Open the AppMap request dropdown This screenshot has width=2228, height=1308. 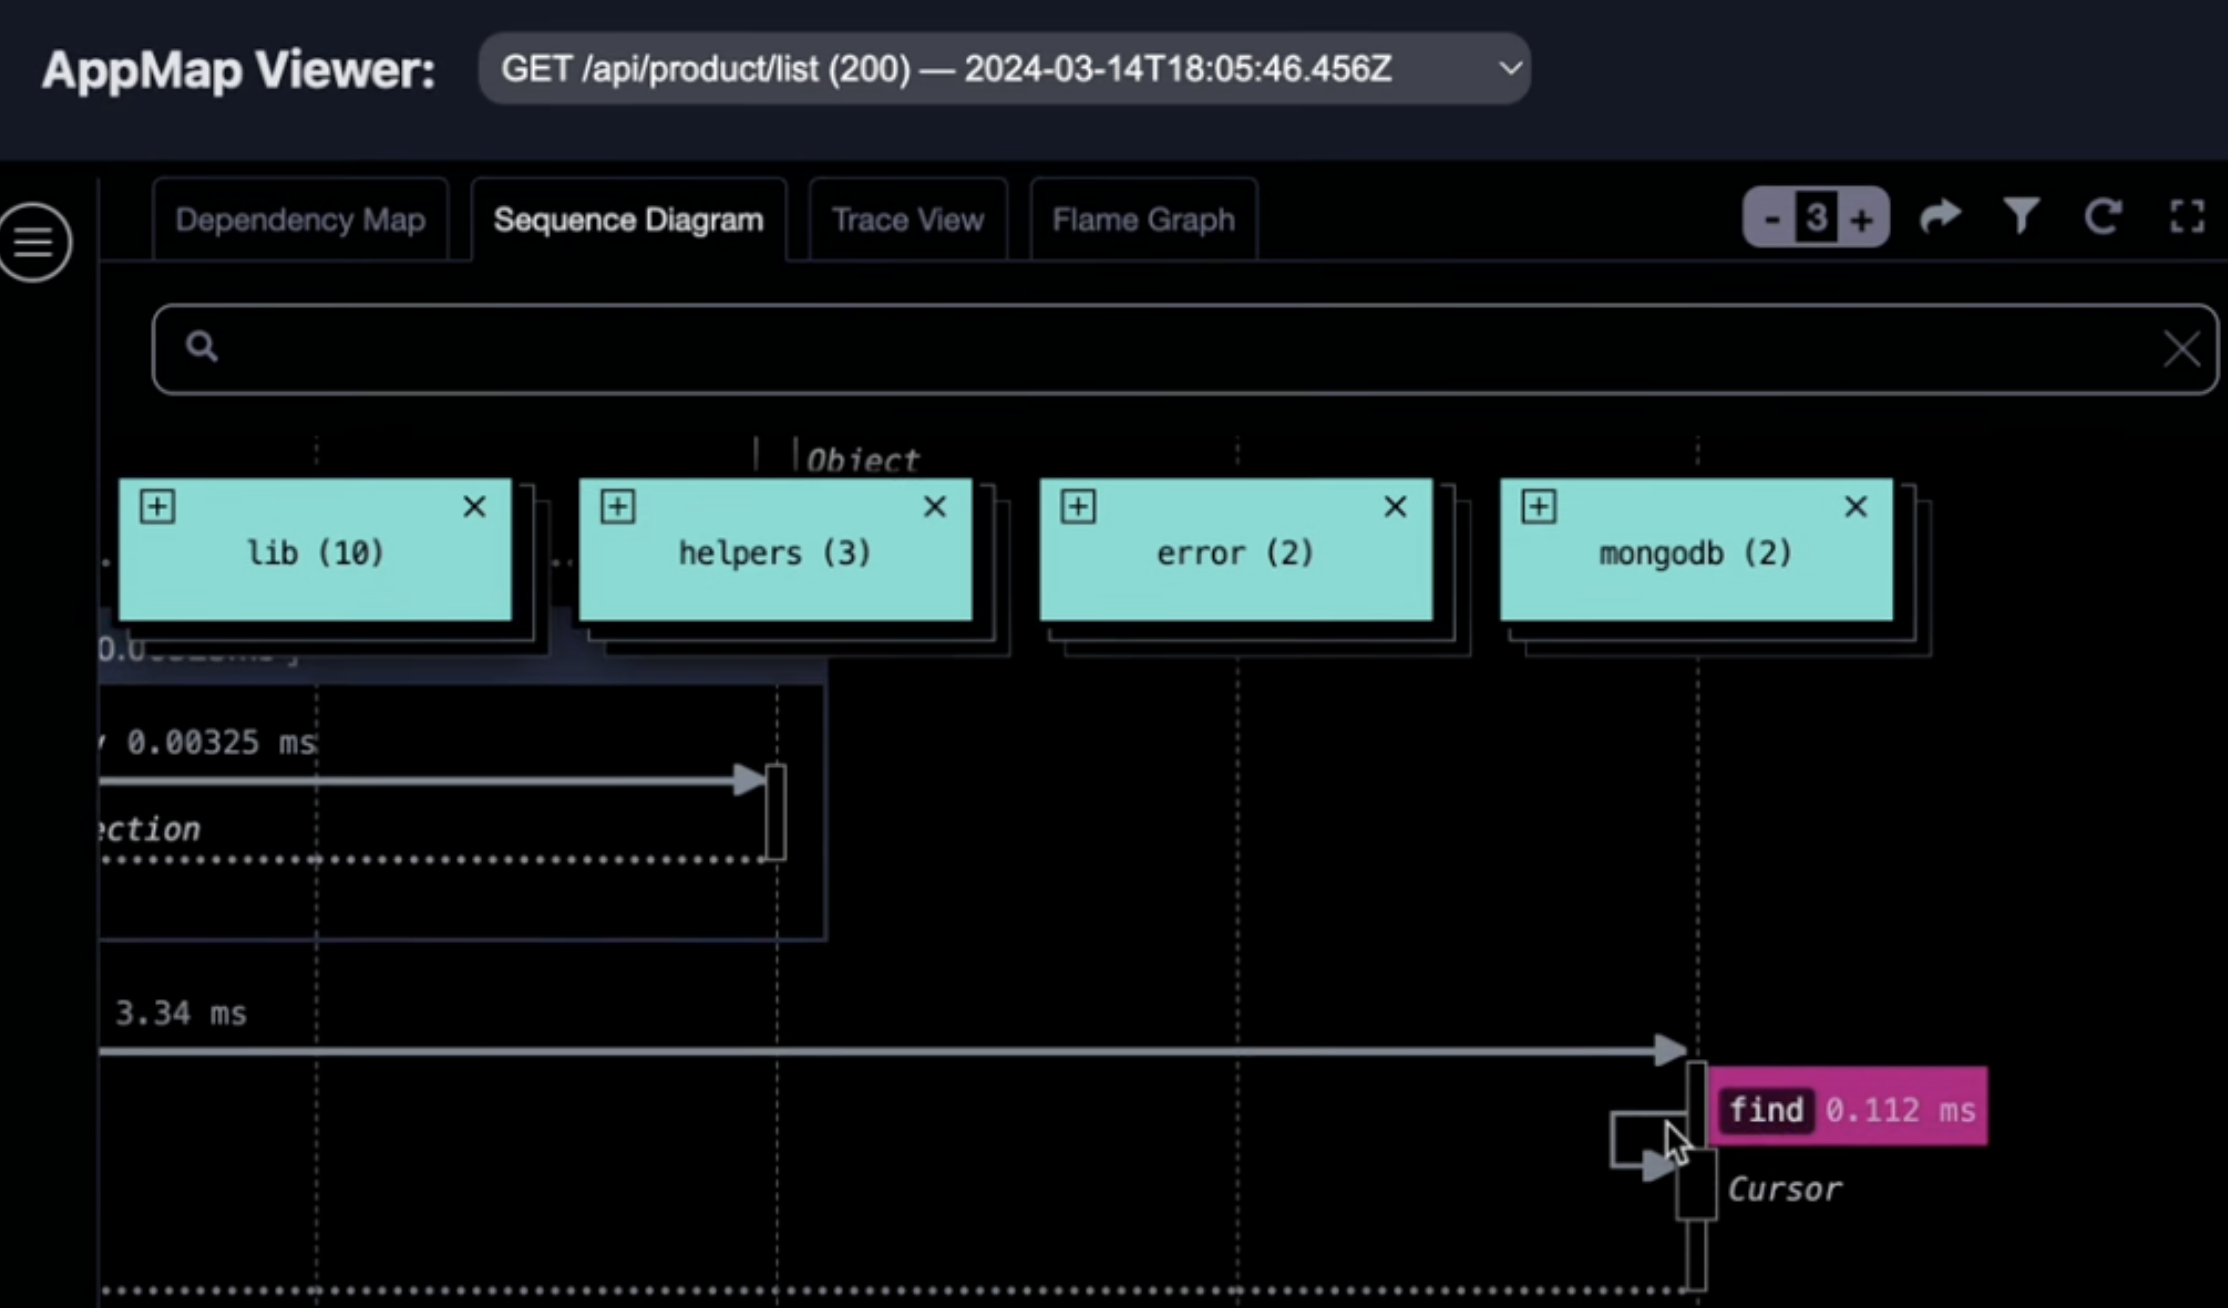(1004, 69)
